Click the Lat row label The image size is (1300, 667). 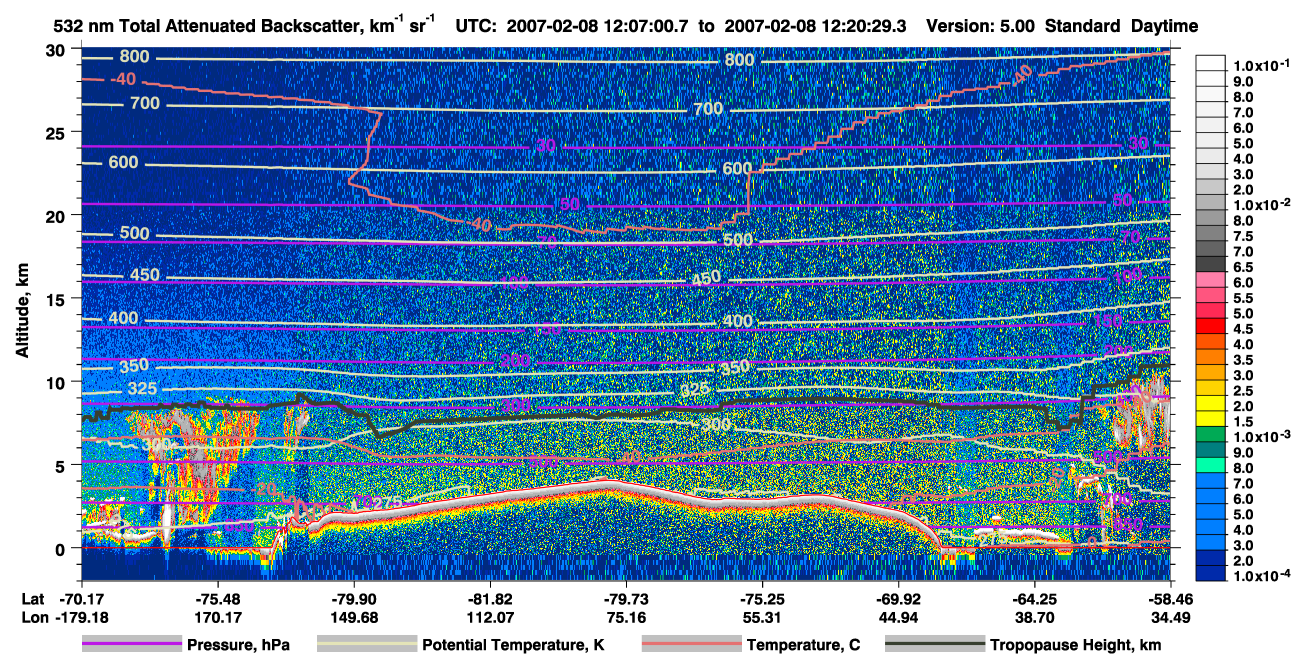(x=32, y=599)
